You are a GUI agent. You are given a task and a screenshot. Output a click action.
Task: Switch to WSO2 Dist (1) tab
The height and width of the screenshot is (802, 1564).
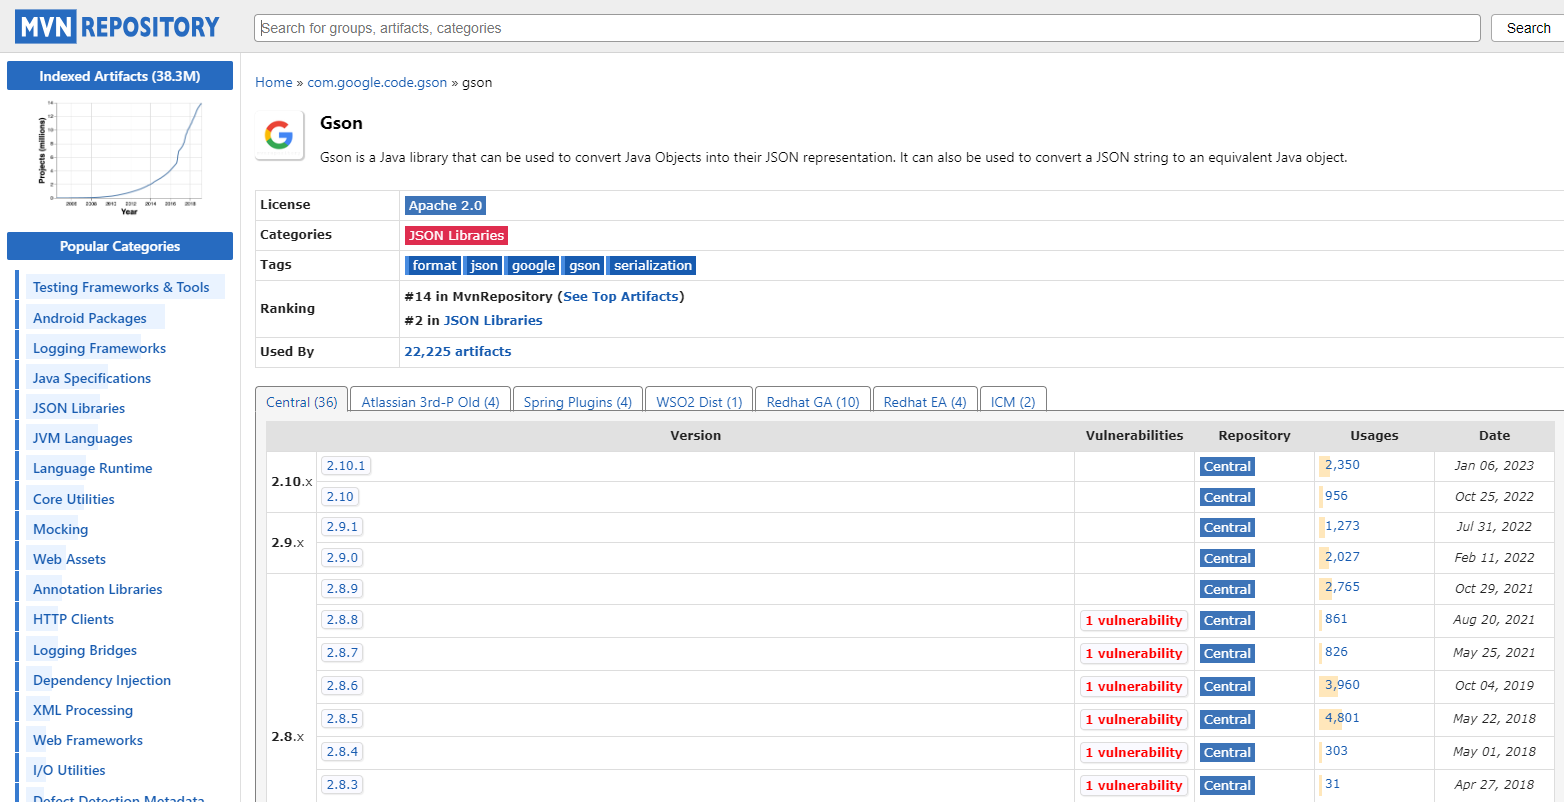pos(699,401)
